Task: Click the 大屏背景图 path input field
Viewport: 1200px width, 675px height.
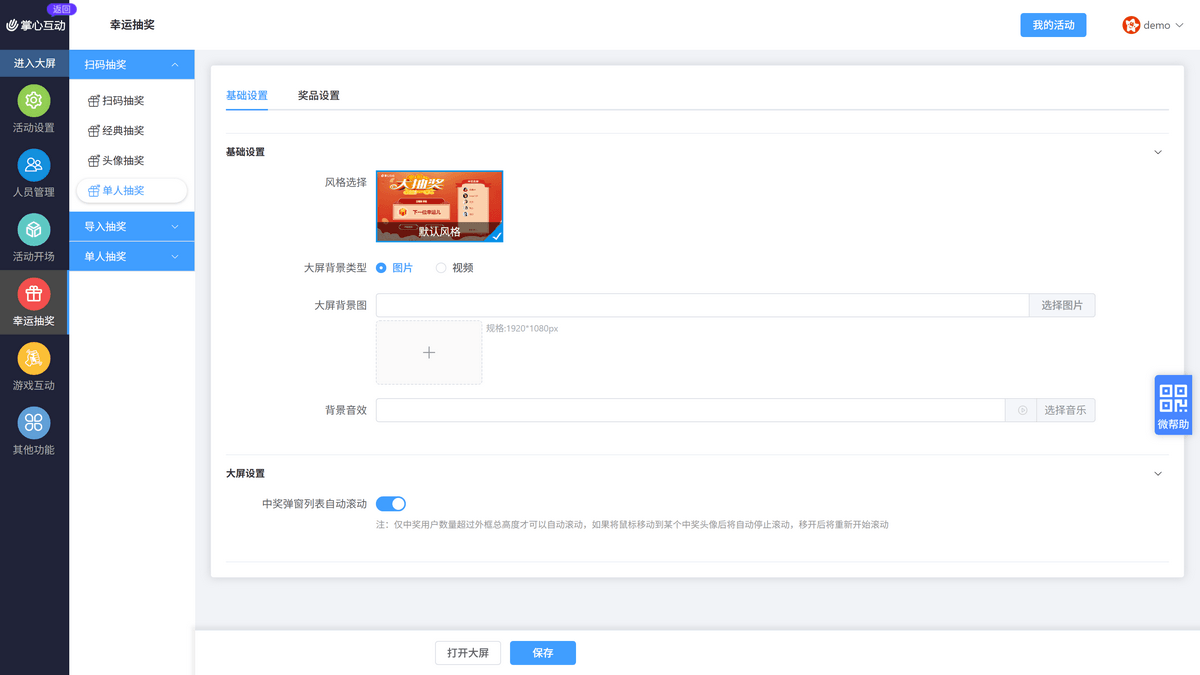Action: click(702, 305)
